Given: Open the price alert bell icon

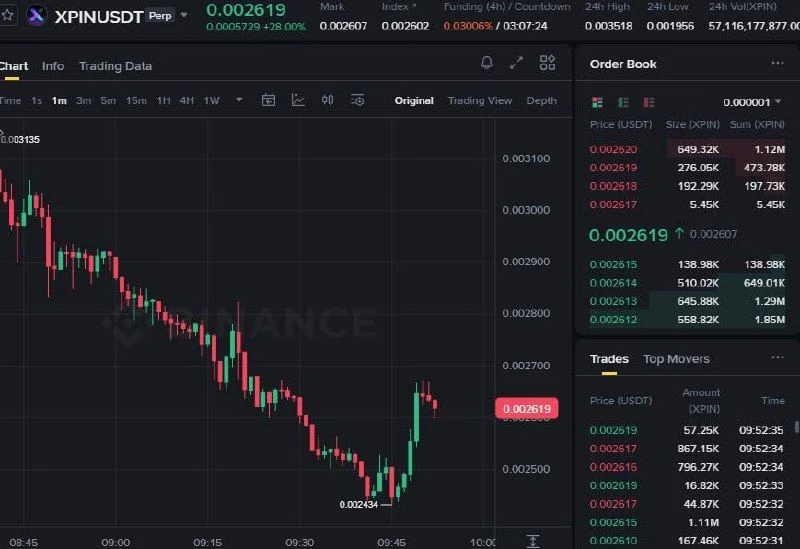Looking at the screenshot, I should pyautogui.click(x=487, y=63).
